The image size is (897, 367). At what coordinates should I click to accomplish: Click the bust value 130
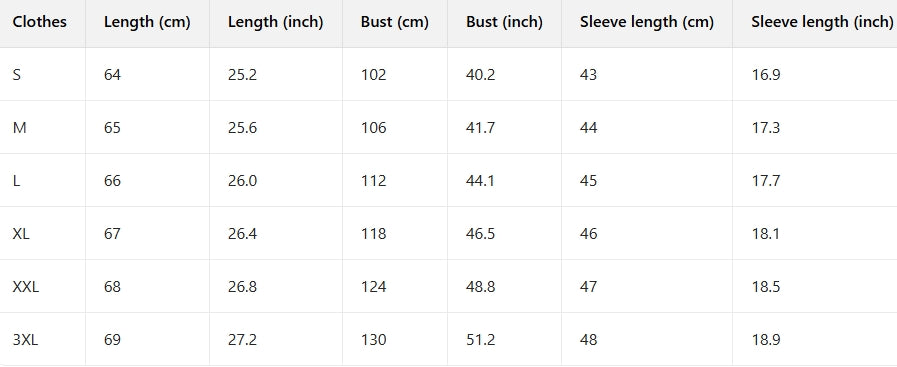(374, 340)
